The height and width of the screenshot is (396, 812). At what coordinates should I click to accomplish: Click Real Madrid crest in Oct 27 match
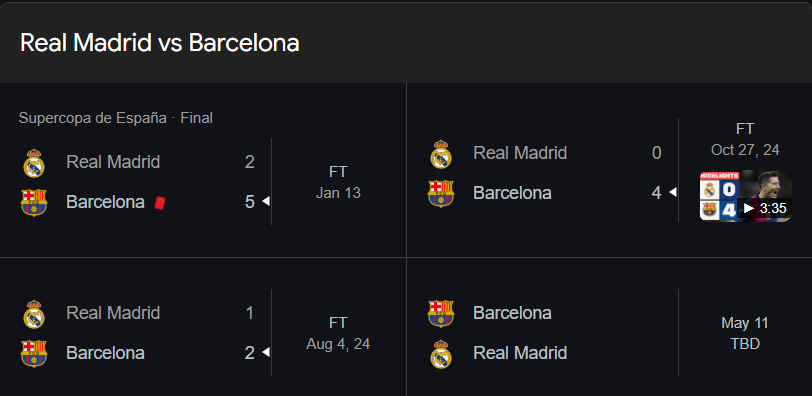441,154
